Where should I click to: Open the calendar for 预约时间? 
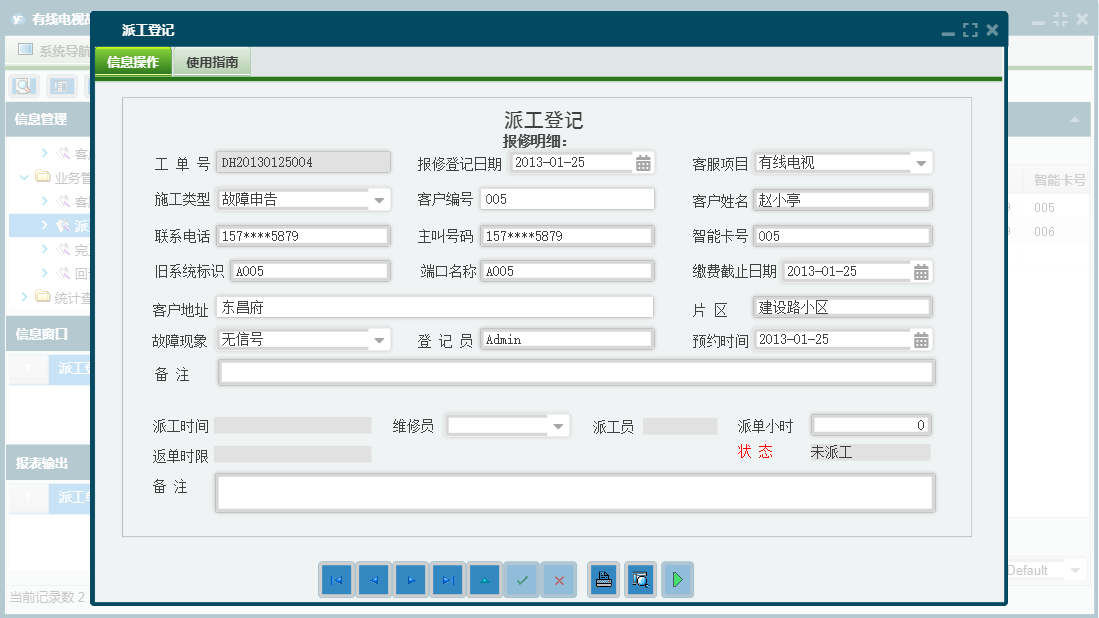pyautogui.click(x=921, y=339)
